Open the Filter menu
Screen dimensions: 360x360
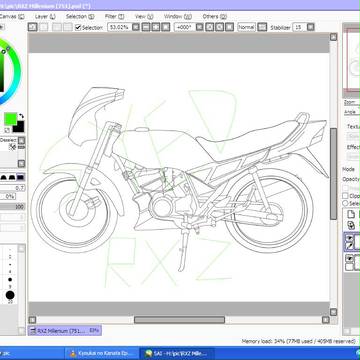(x=114, y=16)
